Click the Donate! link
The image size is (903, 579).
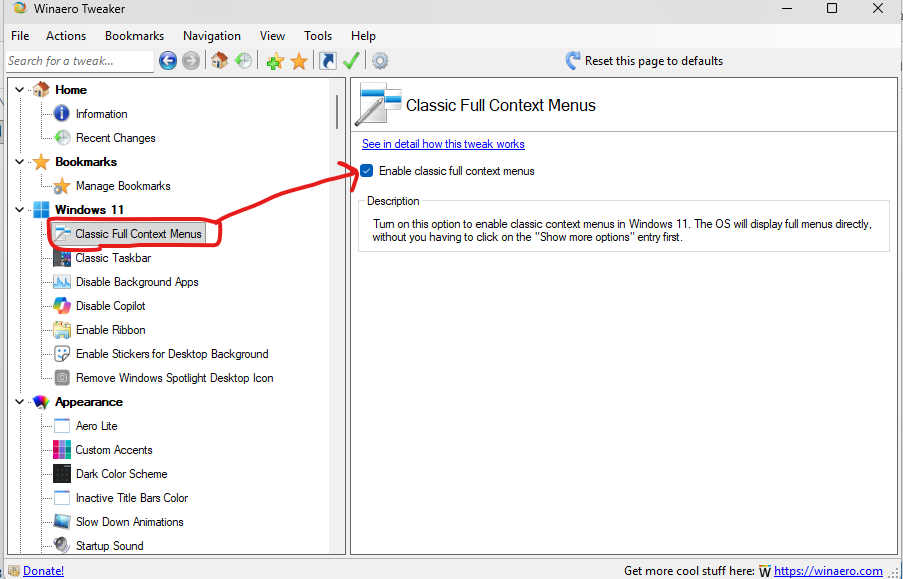click(x=43, y=570)
